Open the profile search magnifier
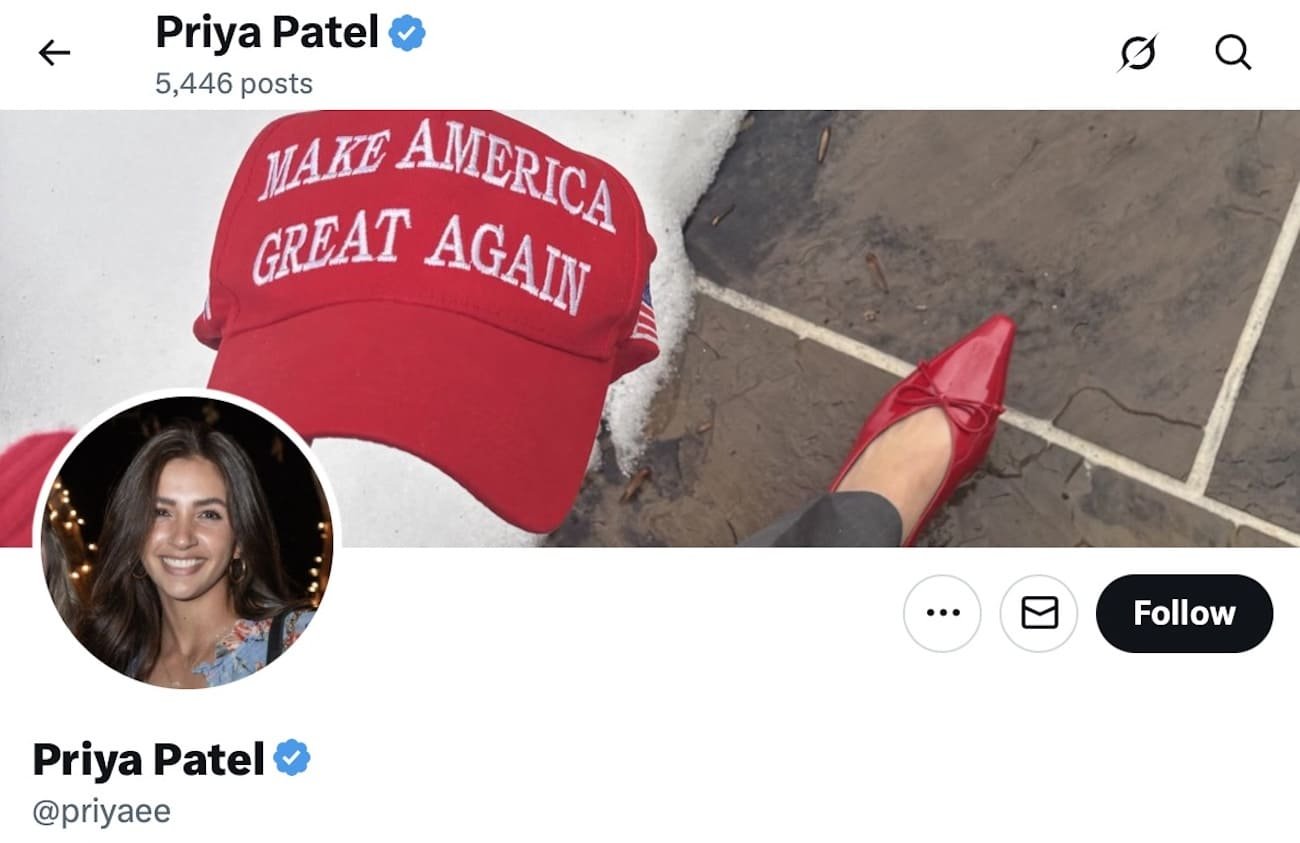1300x843 pixels. (x=1233, y=52)
